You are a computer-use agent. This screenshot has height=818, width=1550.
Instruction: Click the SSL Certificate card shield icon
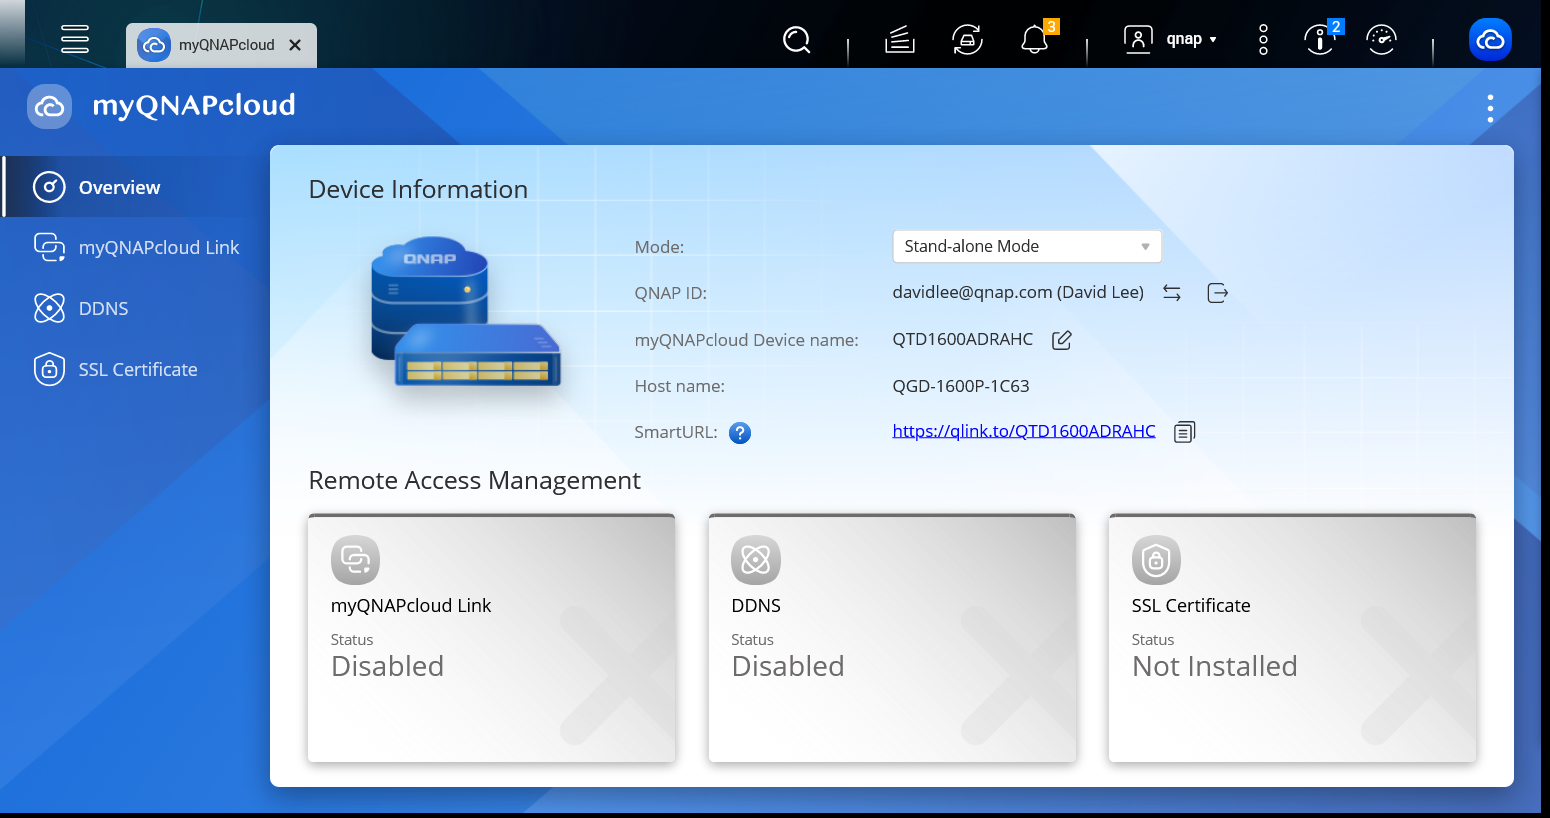pyautogui.click(x=1156, y=560)
